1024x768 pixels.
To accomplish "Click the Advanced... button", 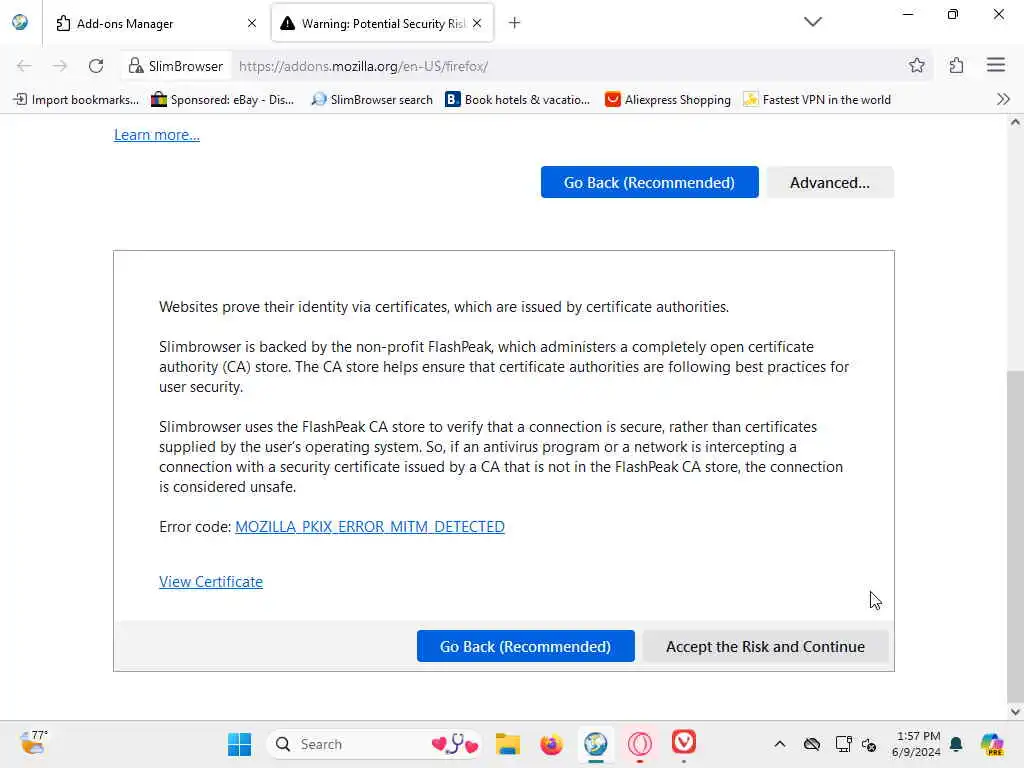I will pos(829,182).
